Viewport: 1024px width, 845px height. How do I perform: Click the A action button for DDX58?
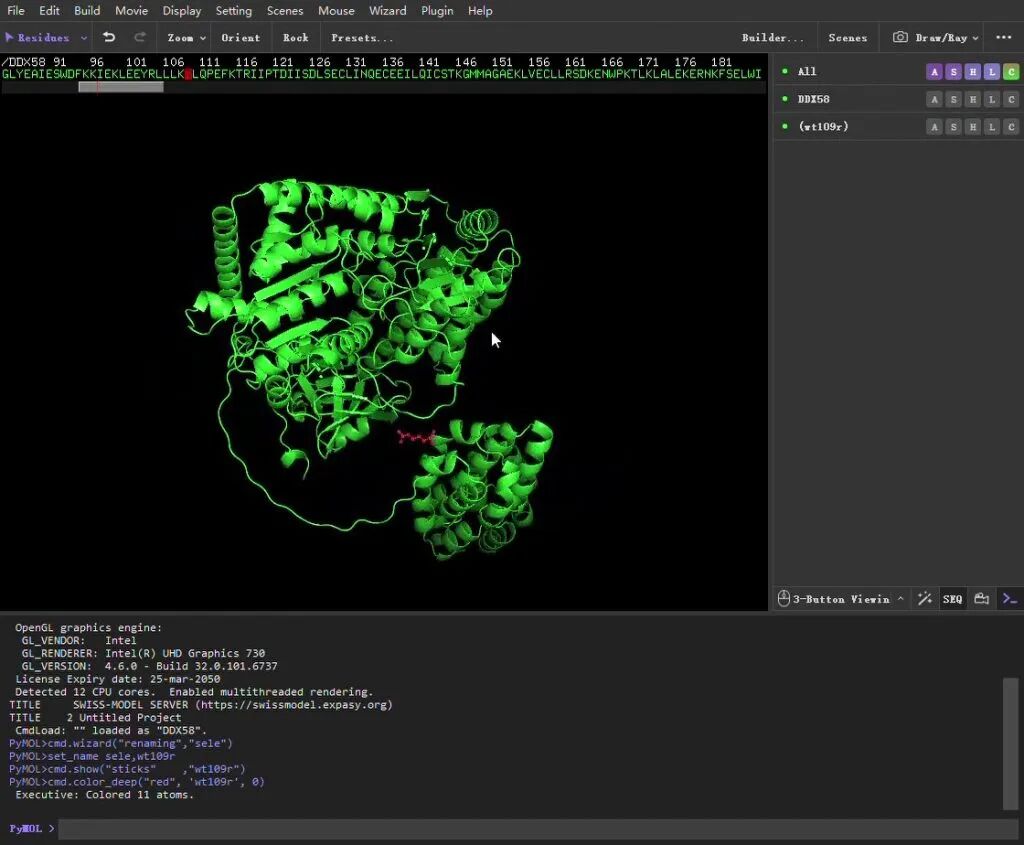934,99
